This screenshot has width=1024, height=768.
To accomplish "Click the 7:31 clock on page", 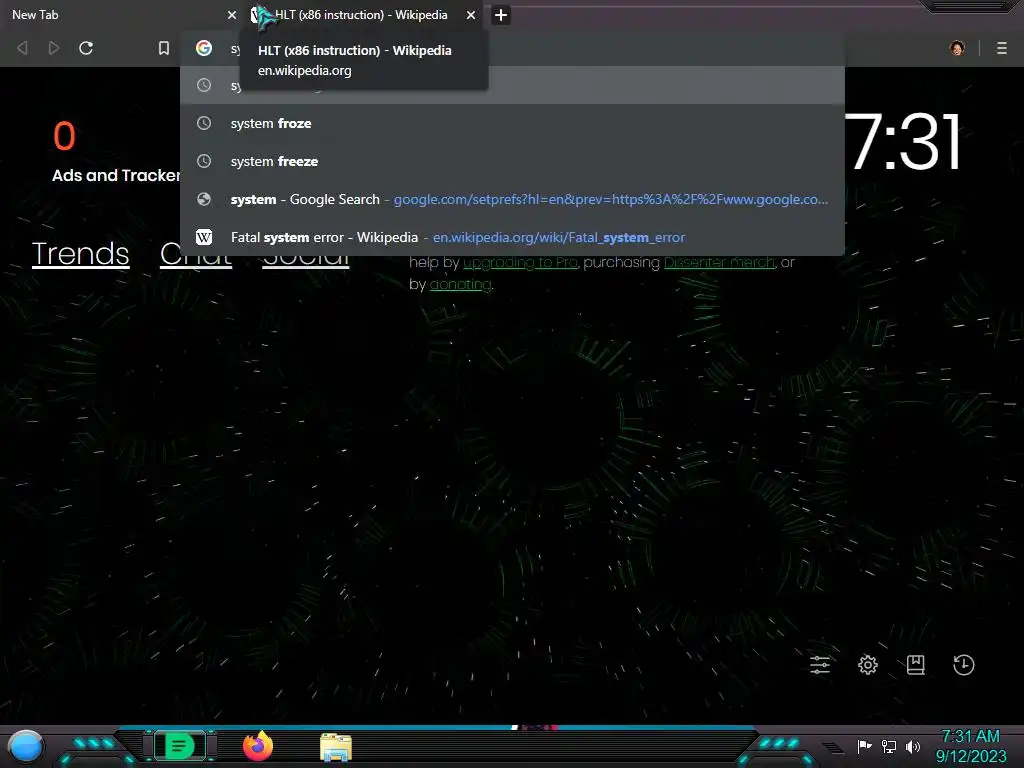I will tap(905, 142).
